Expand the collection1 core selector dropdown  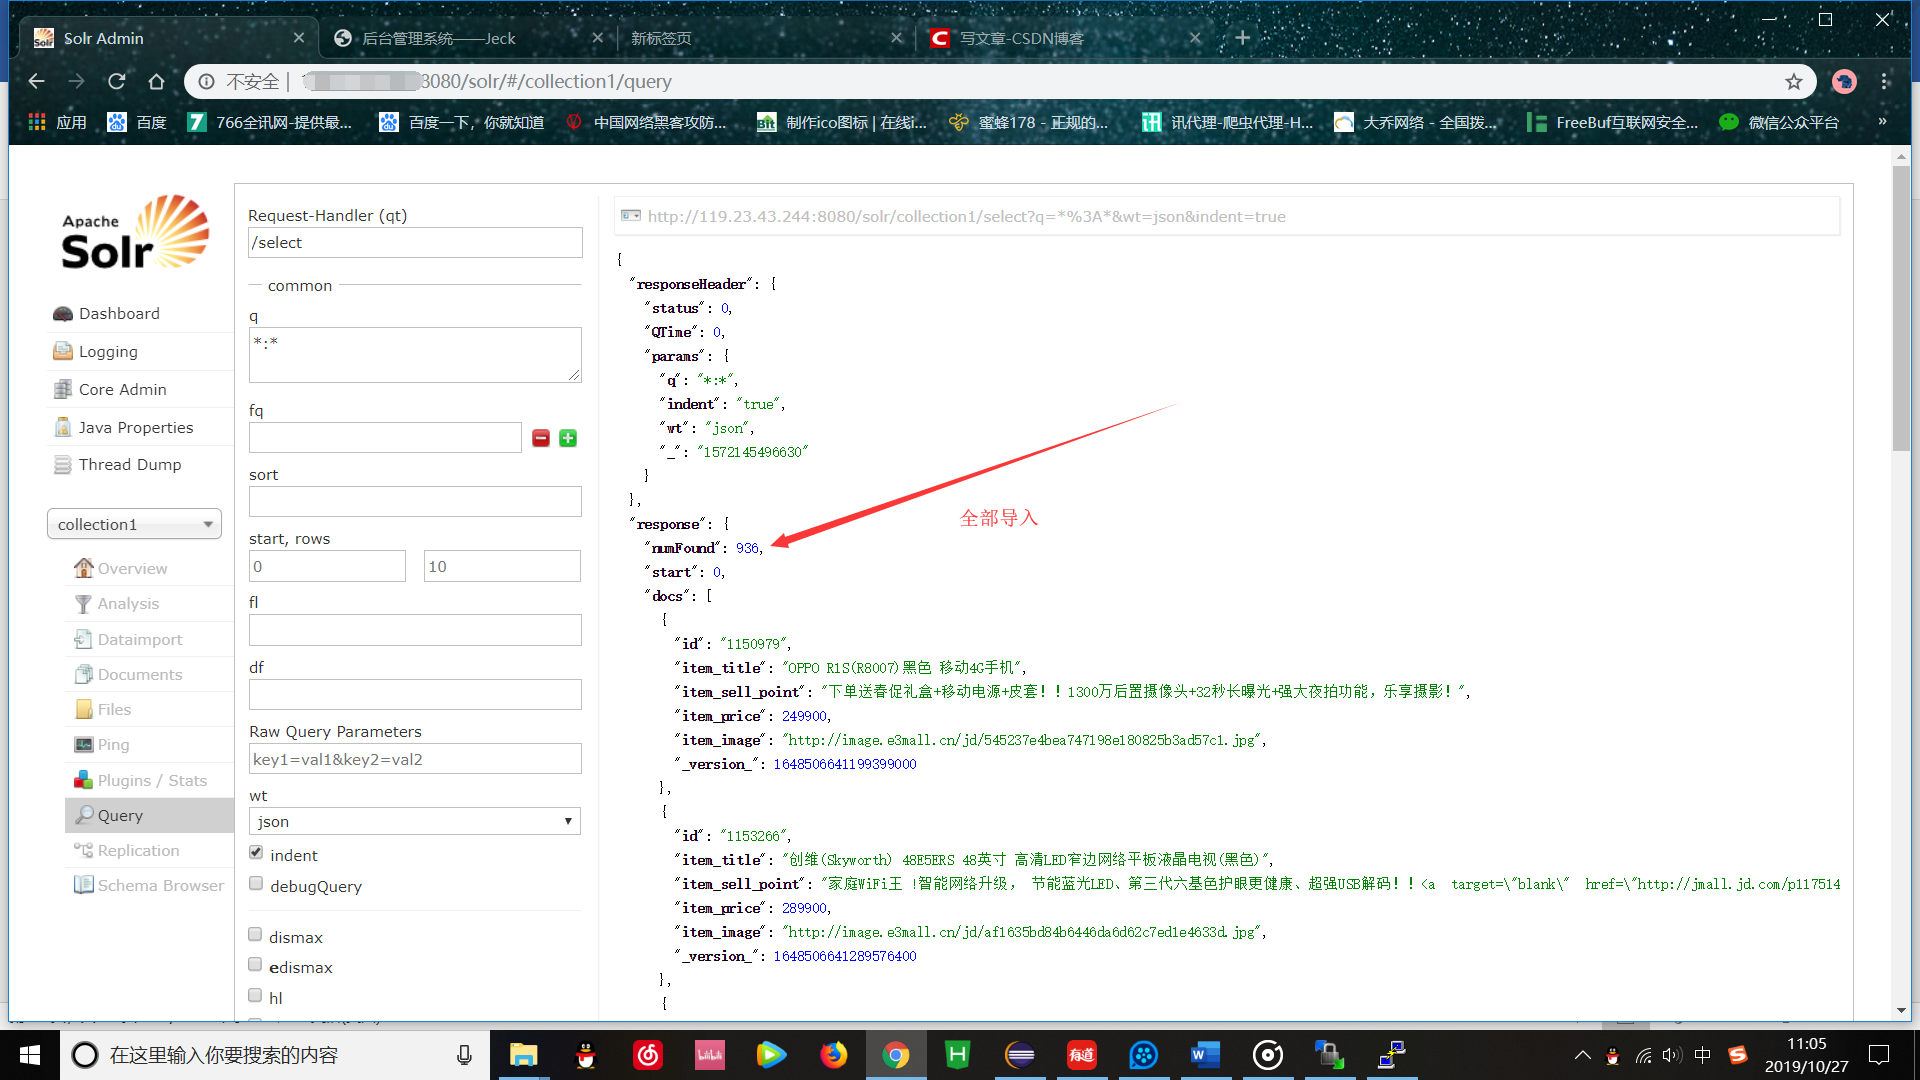coord(134,524)
